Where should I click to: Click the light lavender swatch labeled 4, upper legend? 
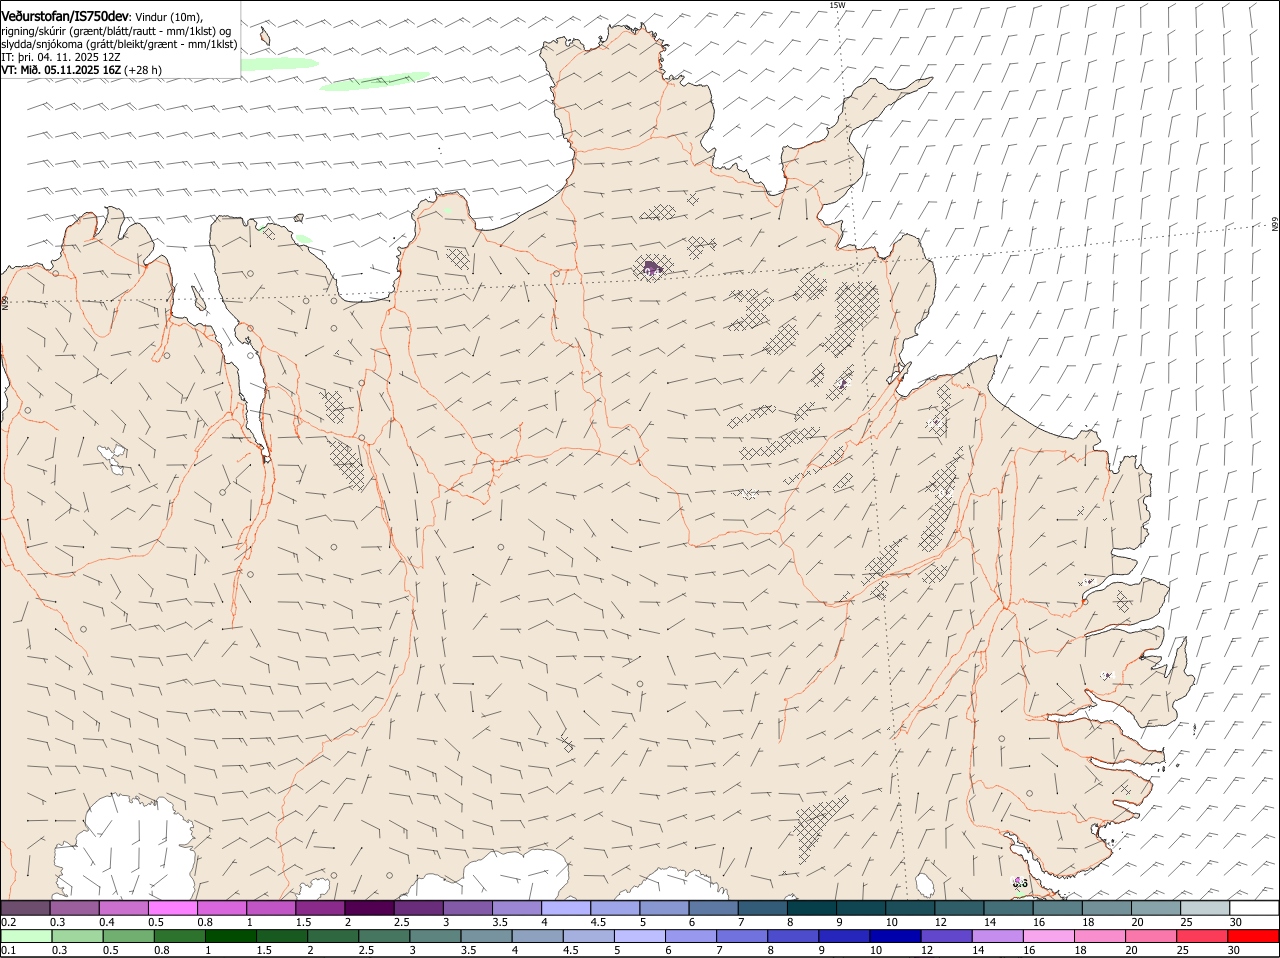(566, 907)
